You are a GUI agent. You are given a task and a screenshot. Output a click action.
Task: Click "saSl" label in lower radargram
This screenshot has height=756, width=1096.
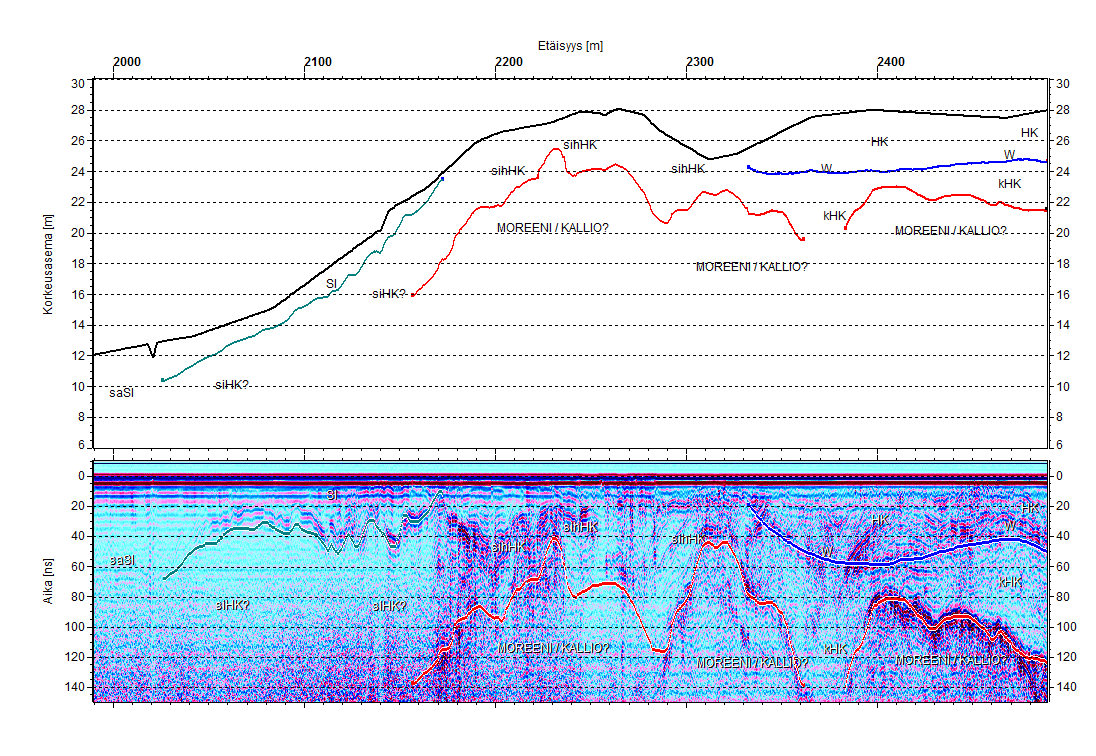click(121, 562)
